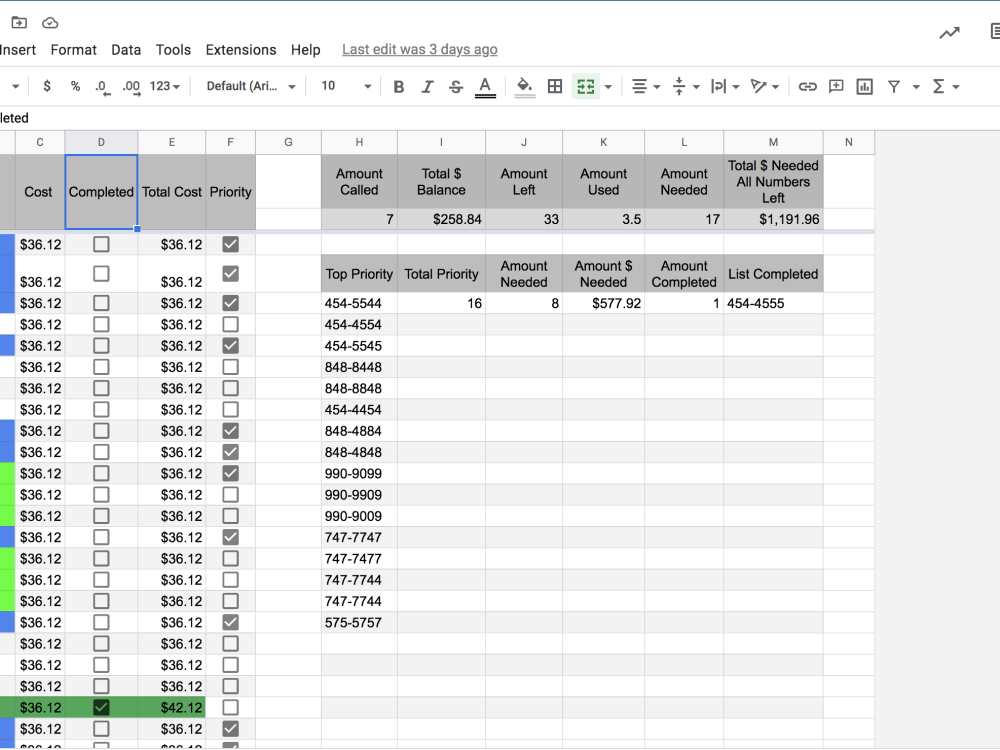
Task: Insert a comment from the toolbar
Action: coord(835,86)
